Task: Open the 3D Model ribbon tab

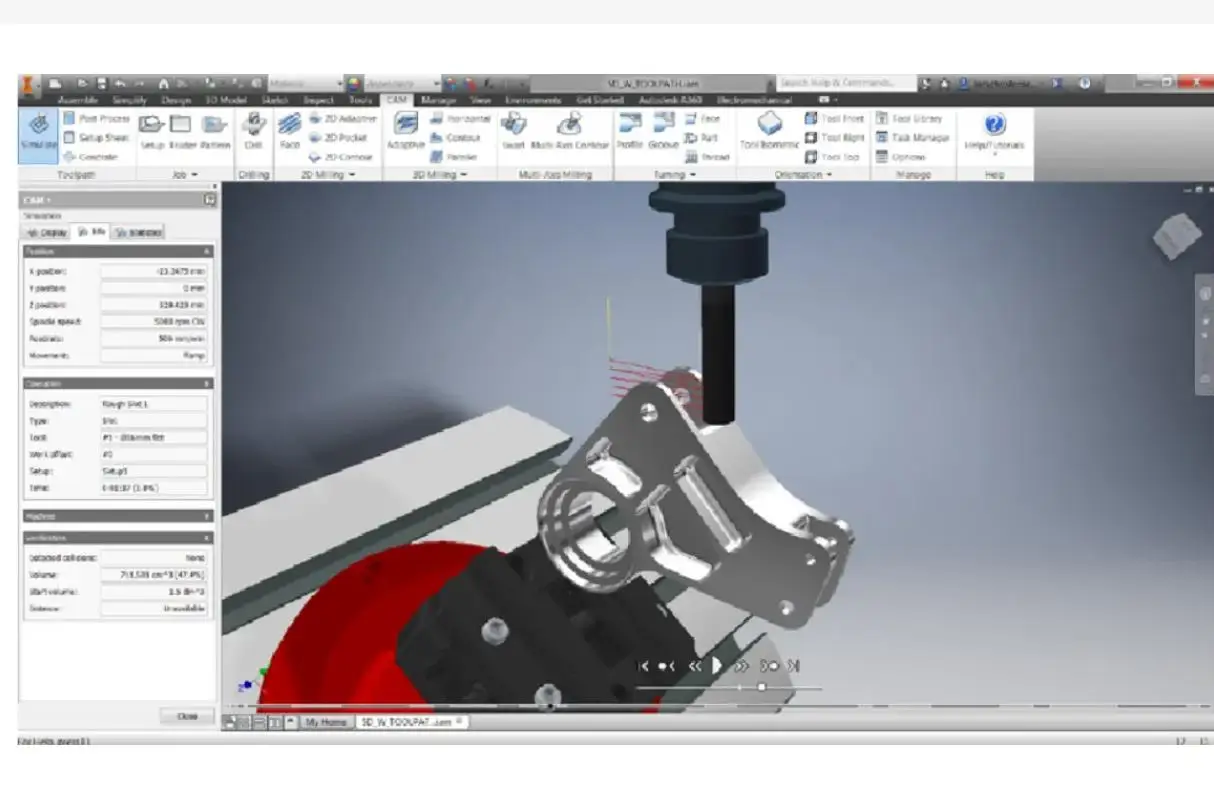Action: tap(225, 100)
